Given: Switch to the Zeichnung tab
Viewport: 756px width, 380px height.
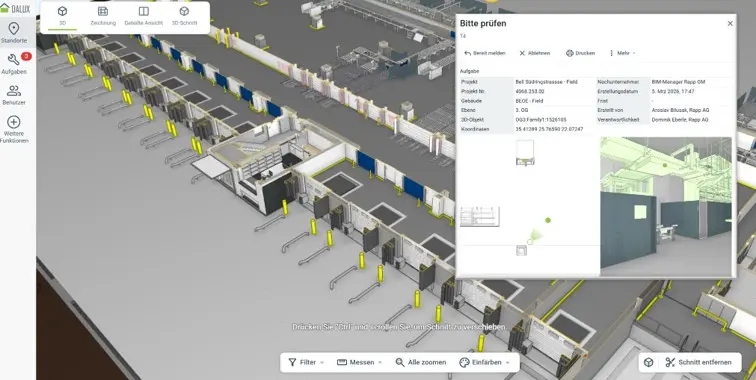Looking at the screenshot, I should tap(103, 16).
